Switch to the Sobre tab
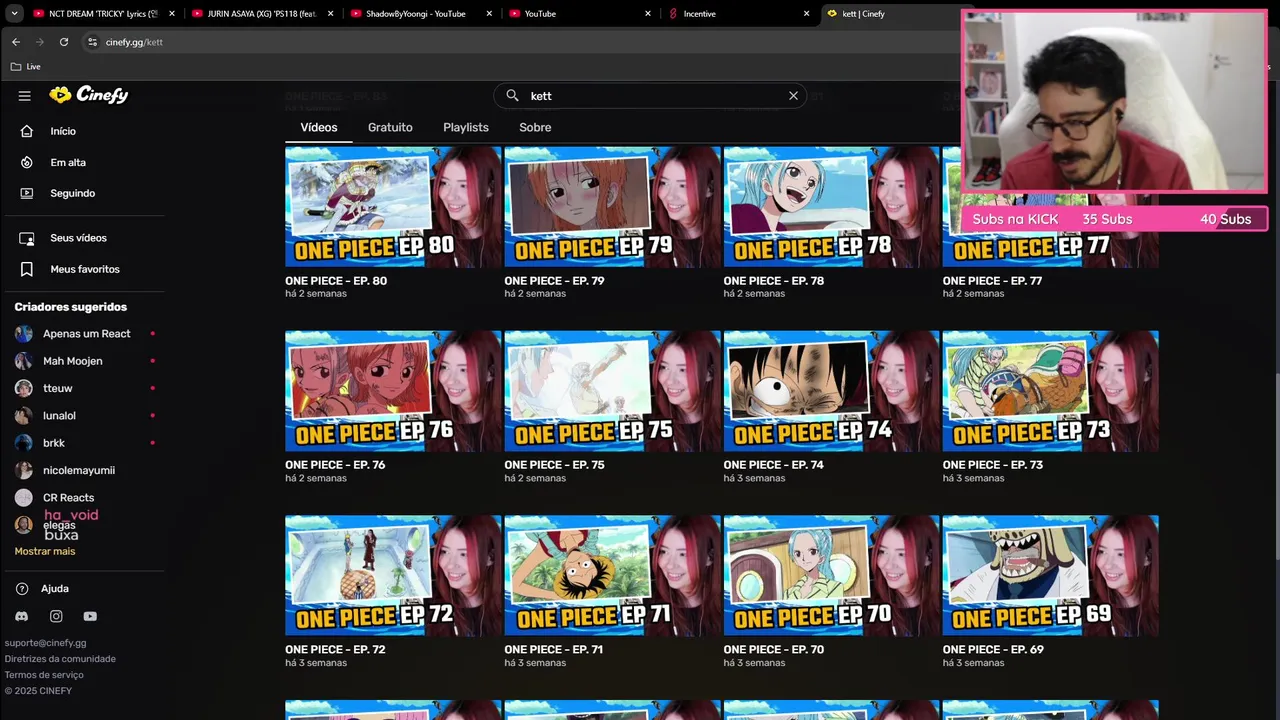The width and height of the screenshot is (1280, 720). 535,128
